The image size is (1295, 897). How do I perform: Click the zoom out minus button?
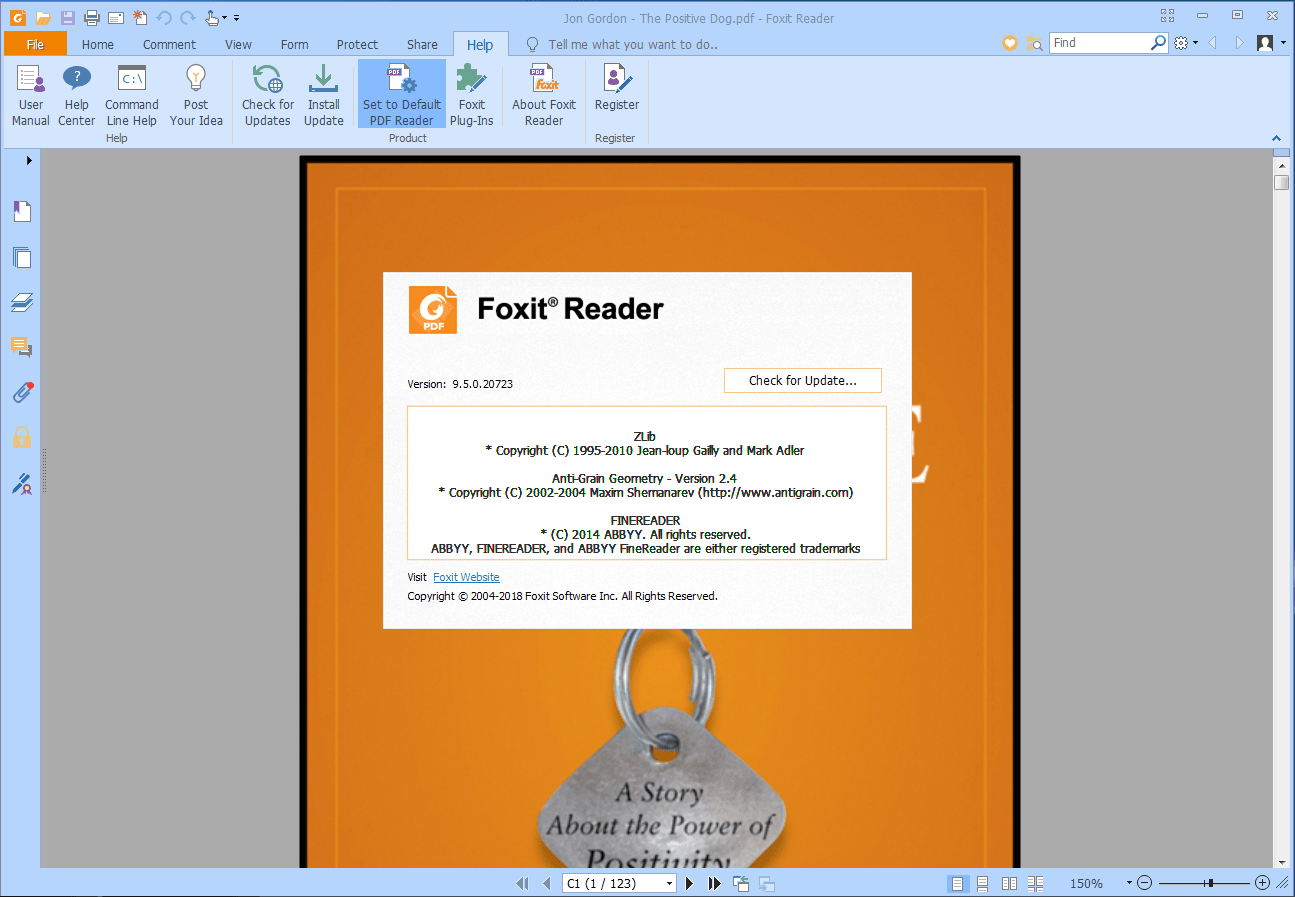click(x=1145, y=883)
